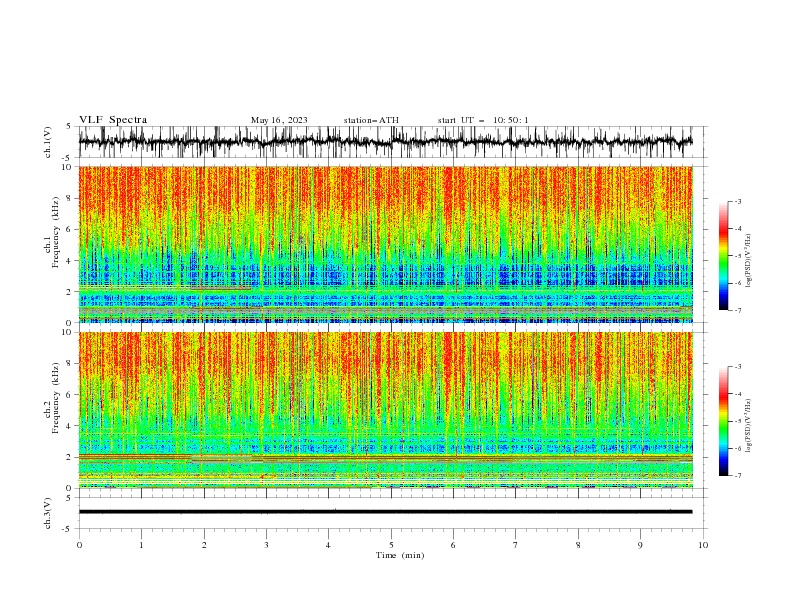Click the 'ch.1(V)' waveform axis label
This screenshot has height=612, width=792.
click(48, 142)
